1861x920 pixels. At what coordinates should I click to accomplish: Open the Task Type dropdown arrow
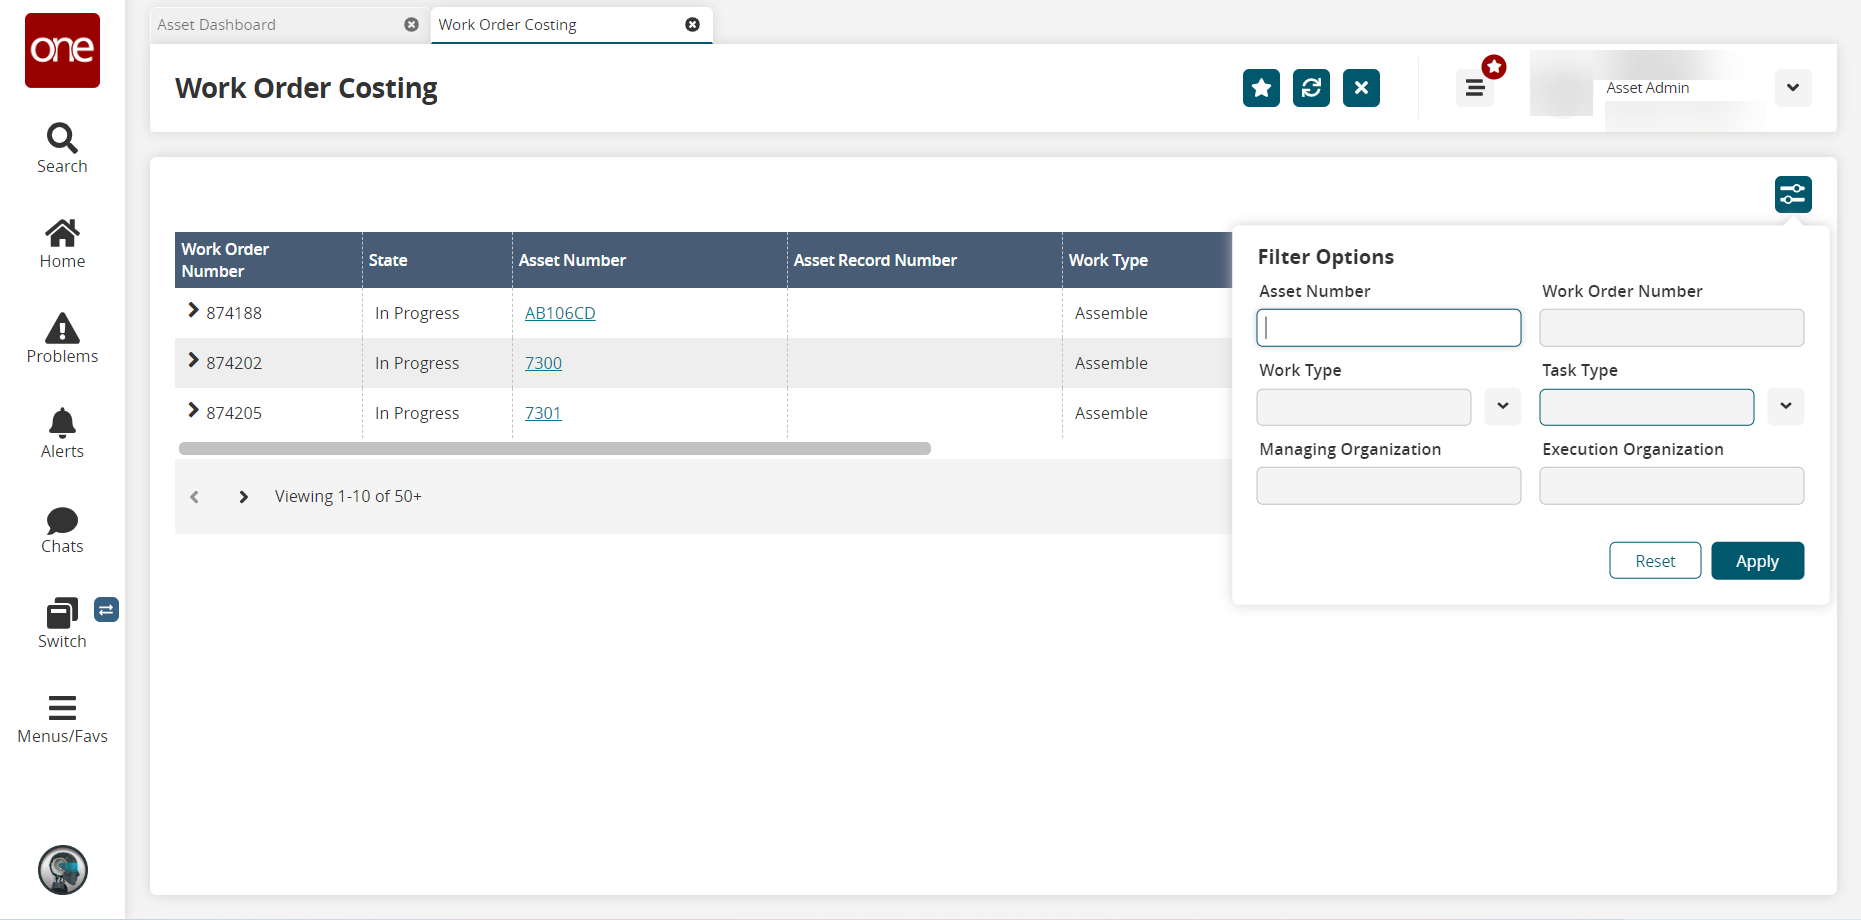pyautogui.click(x=1785, y=407)
